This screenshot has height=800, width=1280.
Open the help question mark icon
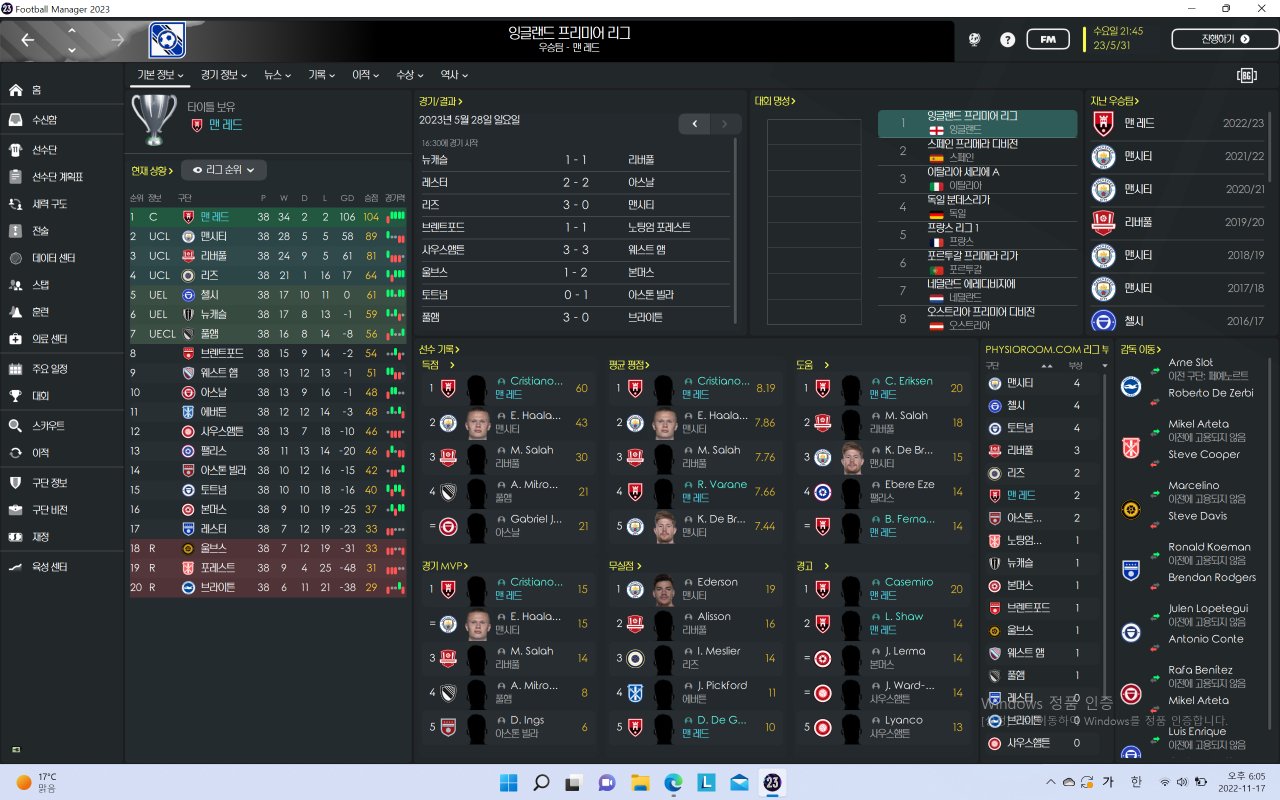1007,40
